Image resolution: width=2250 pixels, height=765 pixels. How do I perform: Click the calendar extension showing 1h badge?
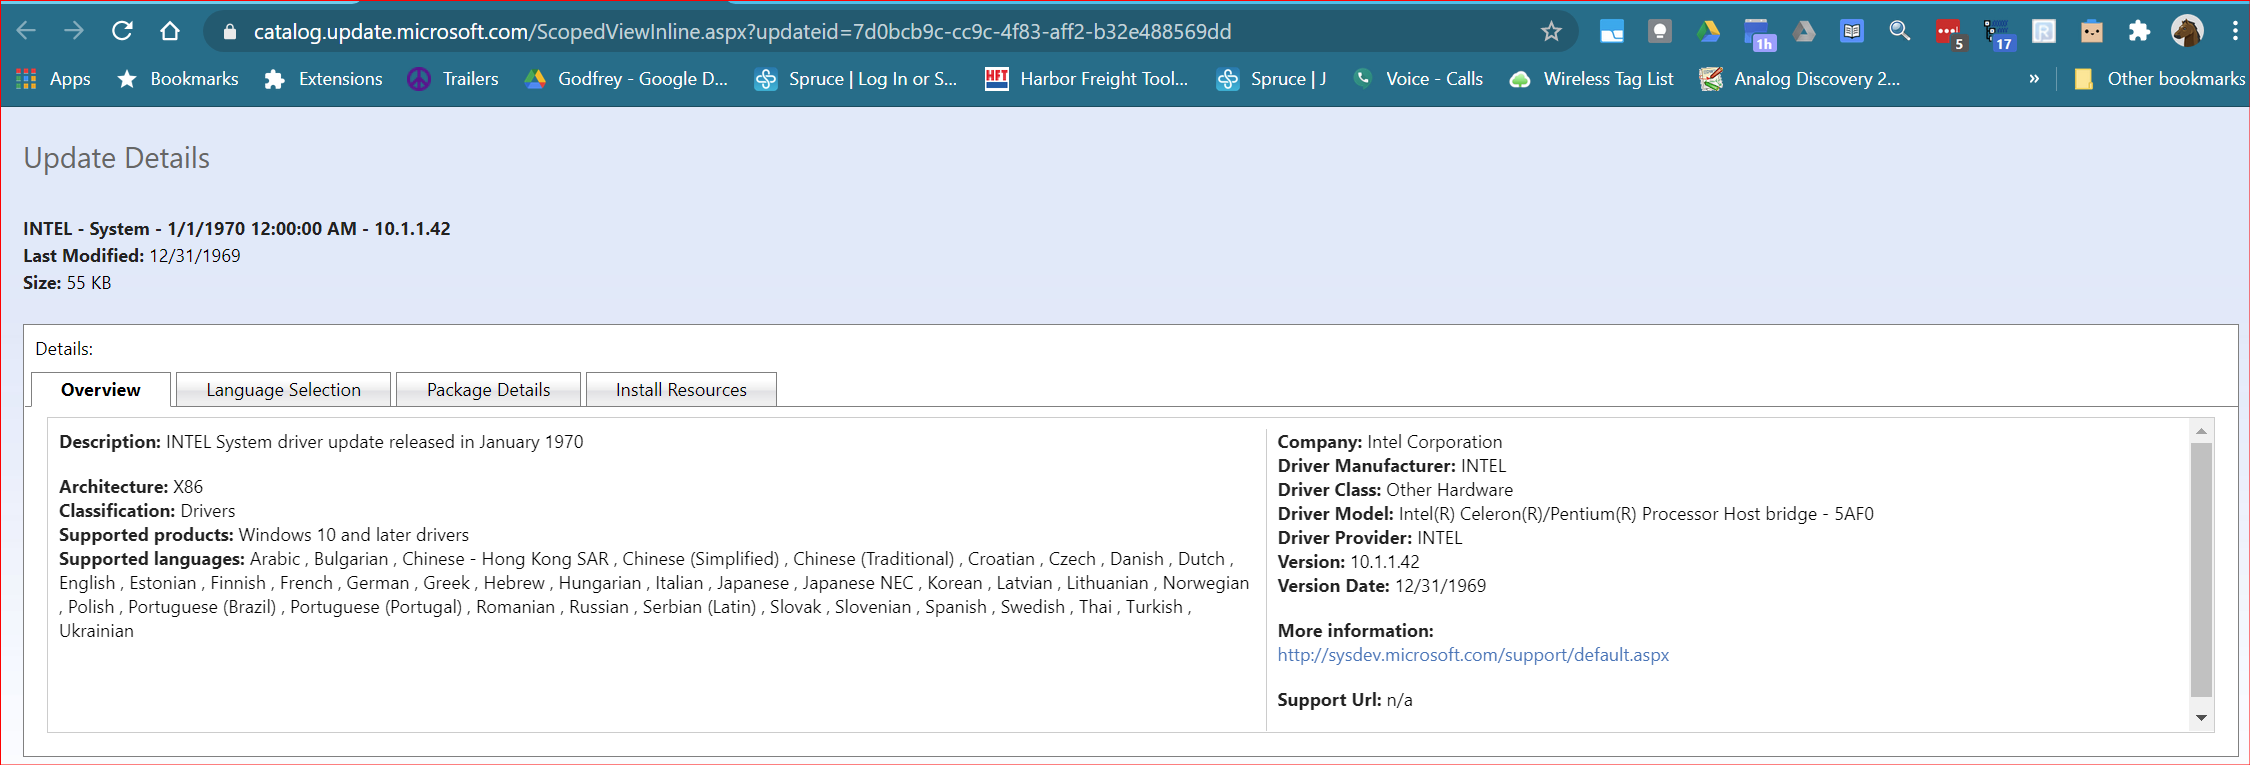point(1758,34)
